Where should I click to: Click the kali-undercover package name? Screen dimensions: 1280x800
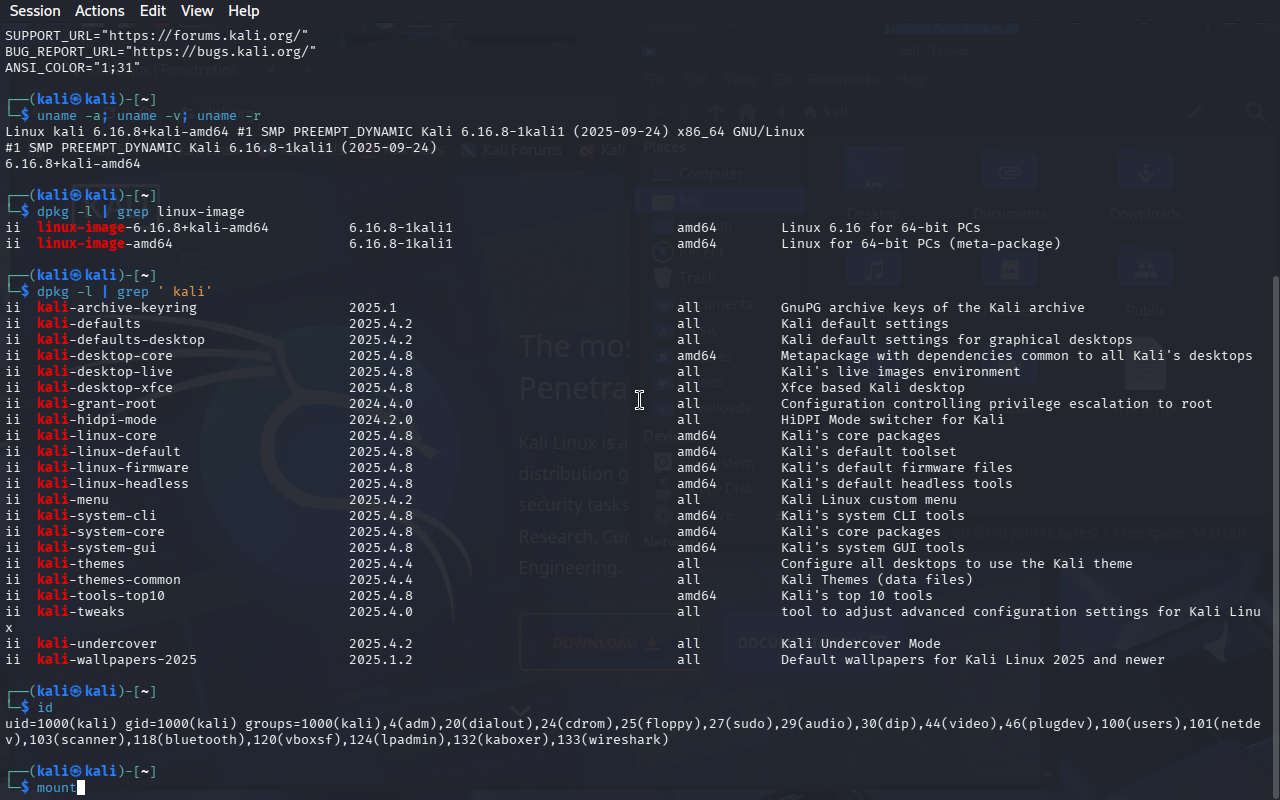tap(96, 644)
